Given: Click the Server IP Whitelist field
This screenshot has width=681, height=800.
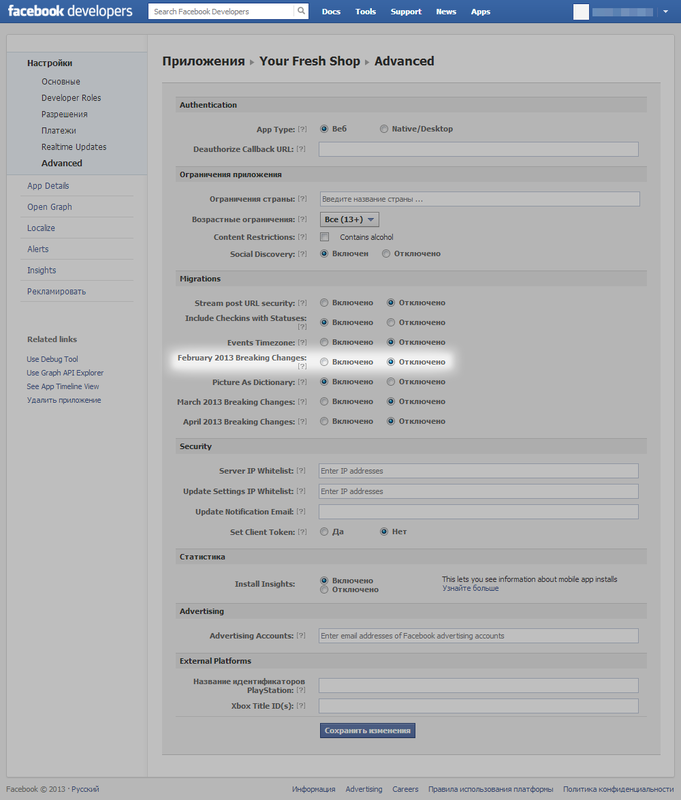Looking at the screenshot, I should [x=478, y=471].
